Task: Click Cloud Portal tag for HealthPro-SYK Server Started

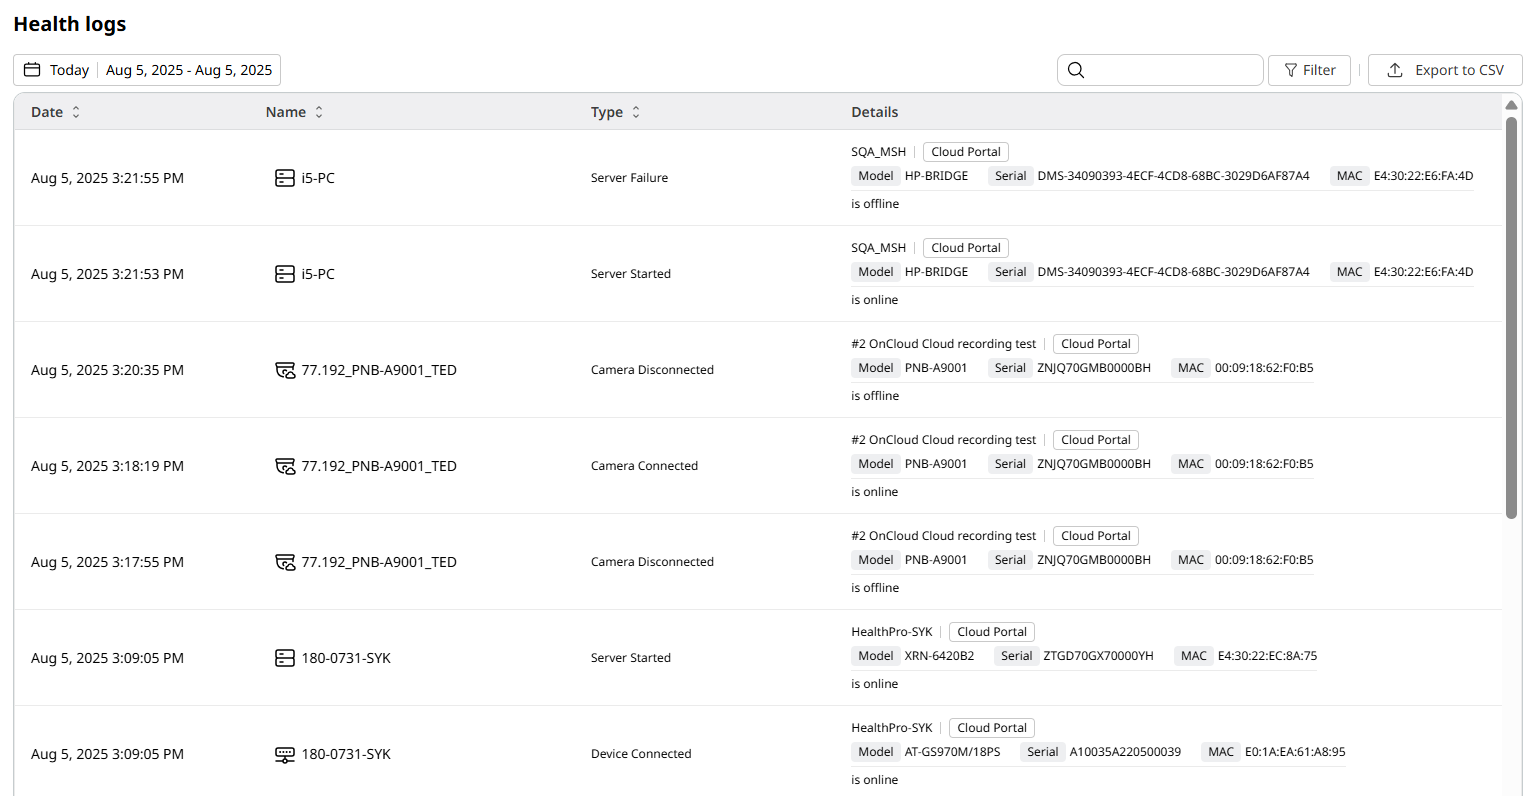Action: pyautogui.click(x=991, y=632)
